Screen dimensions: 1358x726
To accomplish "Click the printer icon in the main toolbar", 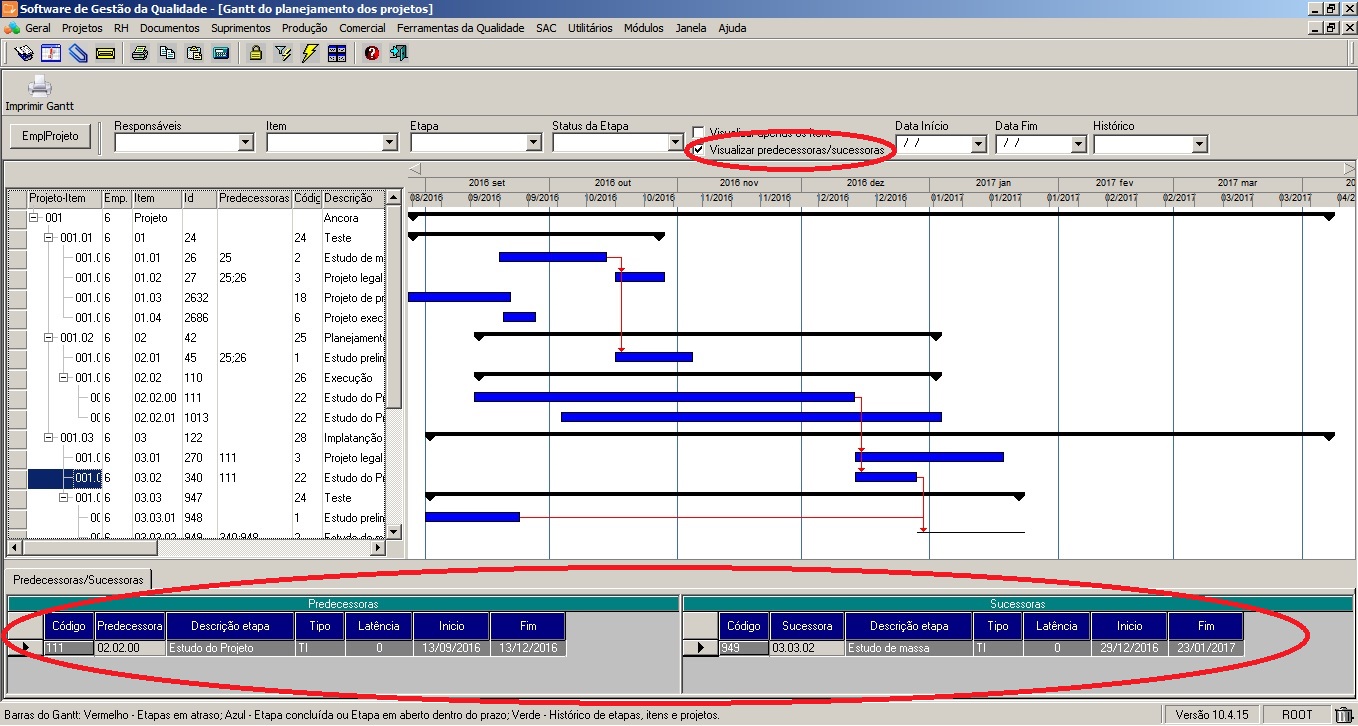I will [140, 53].
